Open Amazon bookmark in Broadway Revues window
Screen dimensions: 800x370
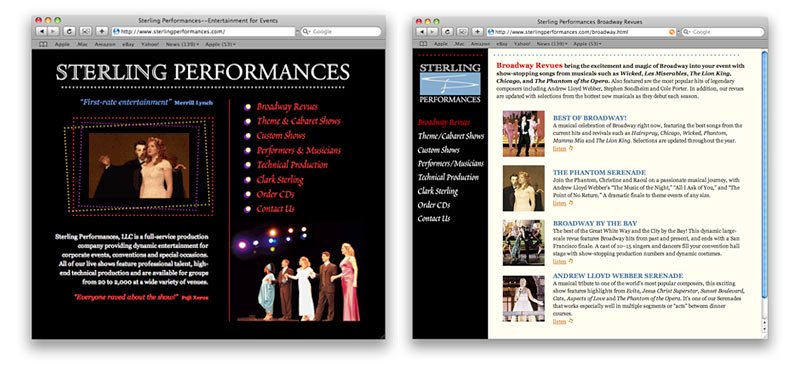480,44
